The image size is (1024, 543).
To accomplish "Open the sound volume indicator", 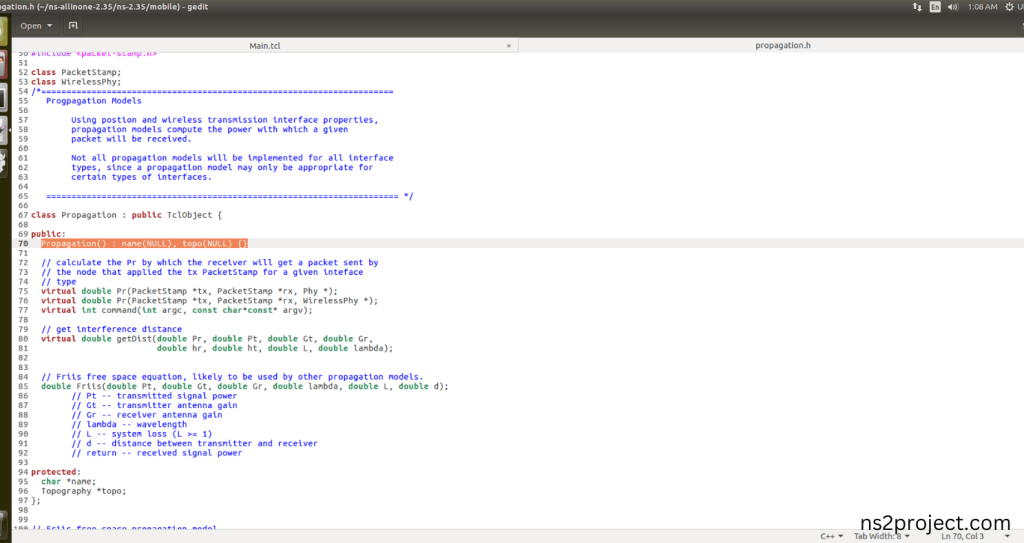I will coord(953,7).
